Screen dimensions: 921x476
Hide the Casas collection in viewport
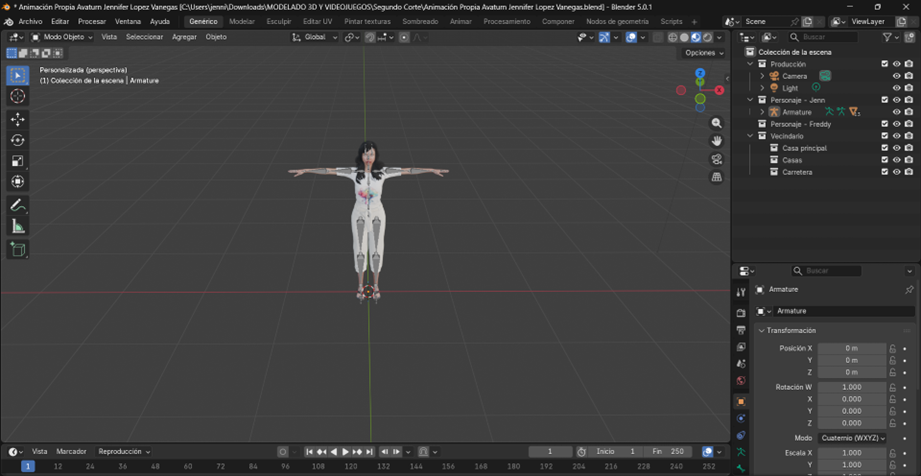(897, 160)
